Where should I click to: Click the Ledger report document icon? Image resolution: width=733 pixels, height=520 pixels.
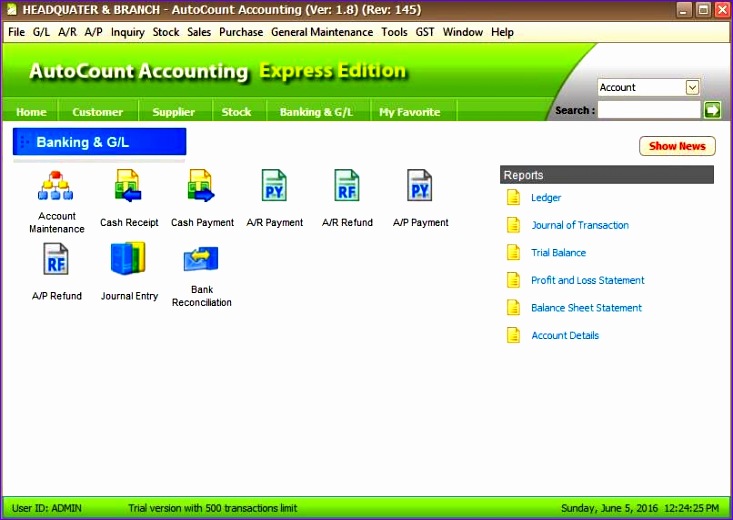click(x=513, y=197)
